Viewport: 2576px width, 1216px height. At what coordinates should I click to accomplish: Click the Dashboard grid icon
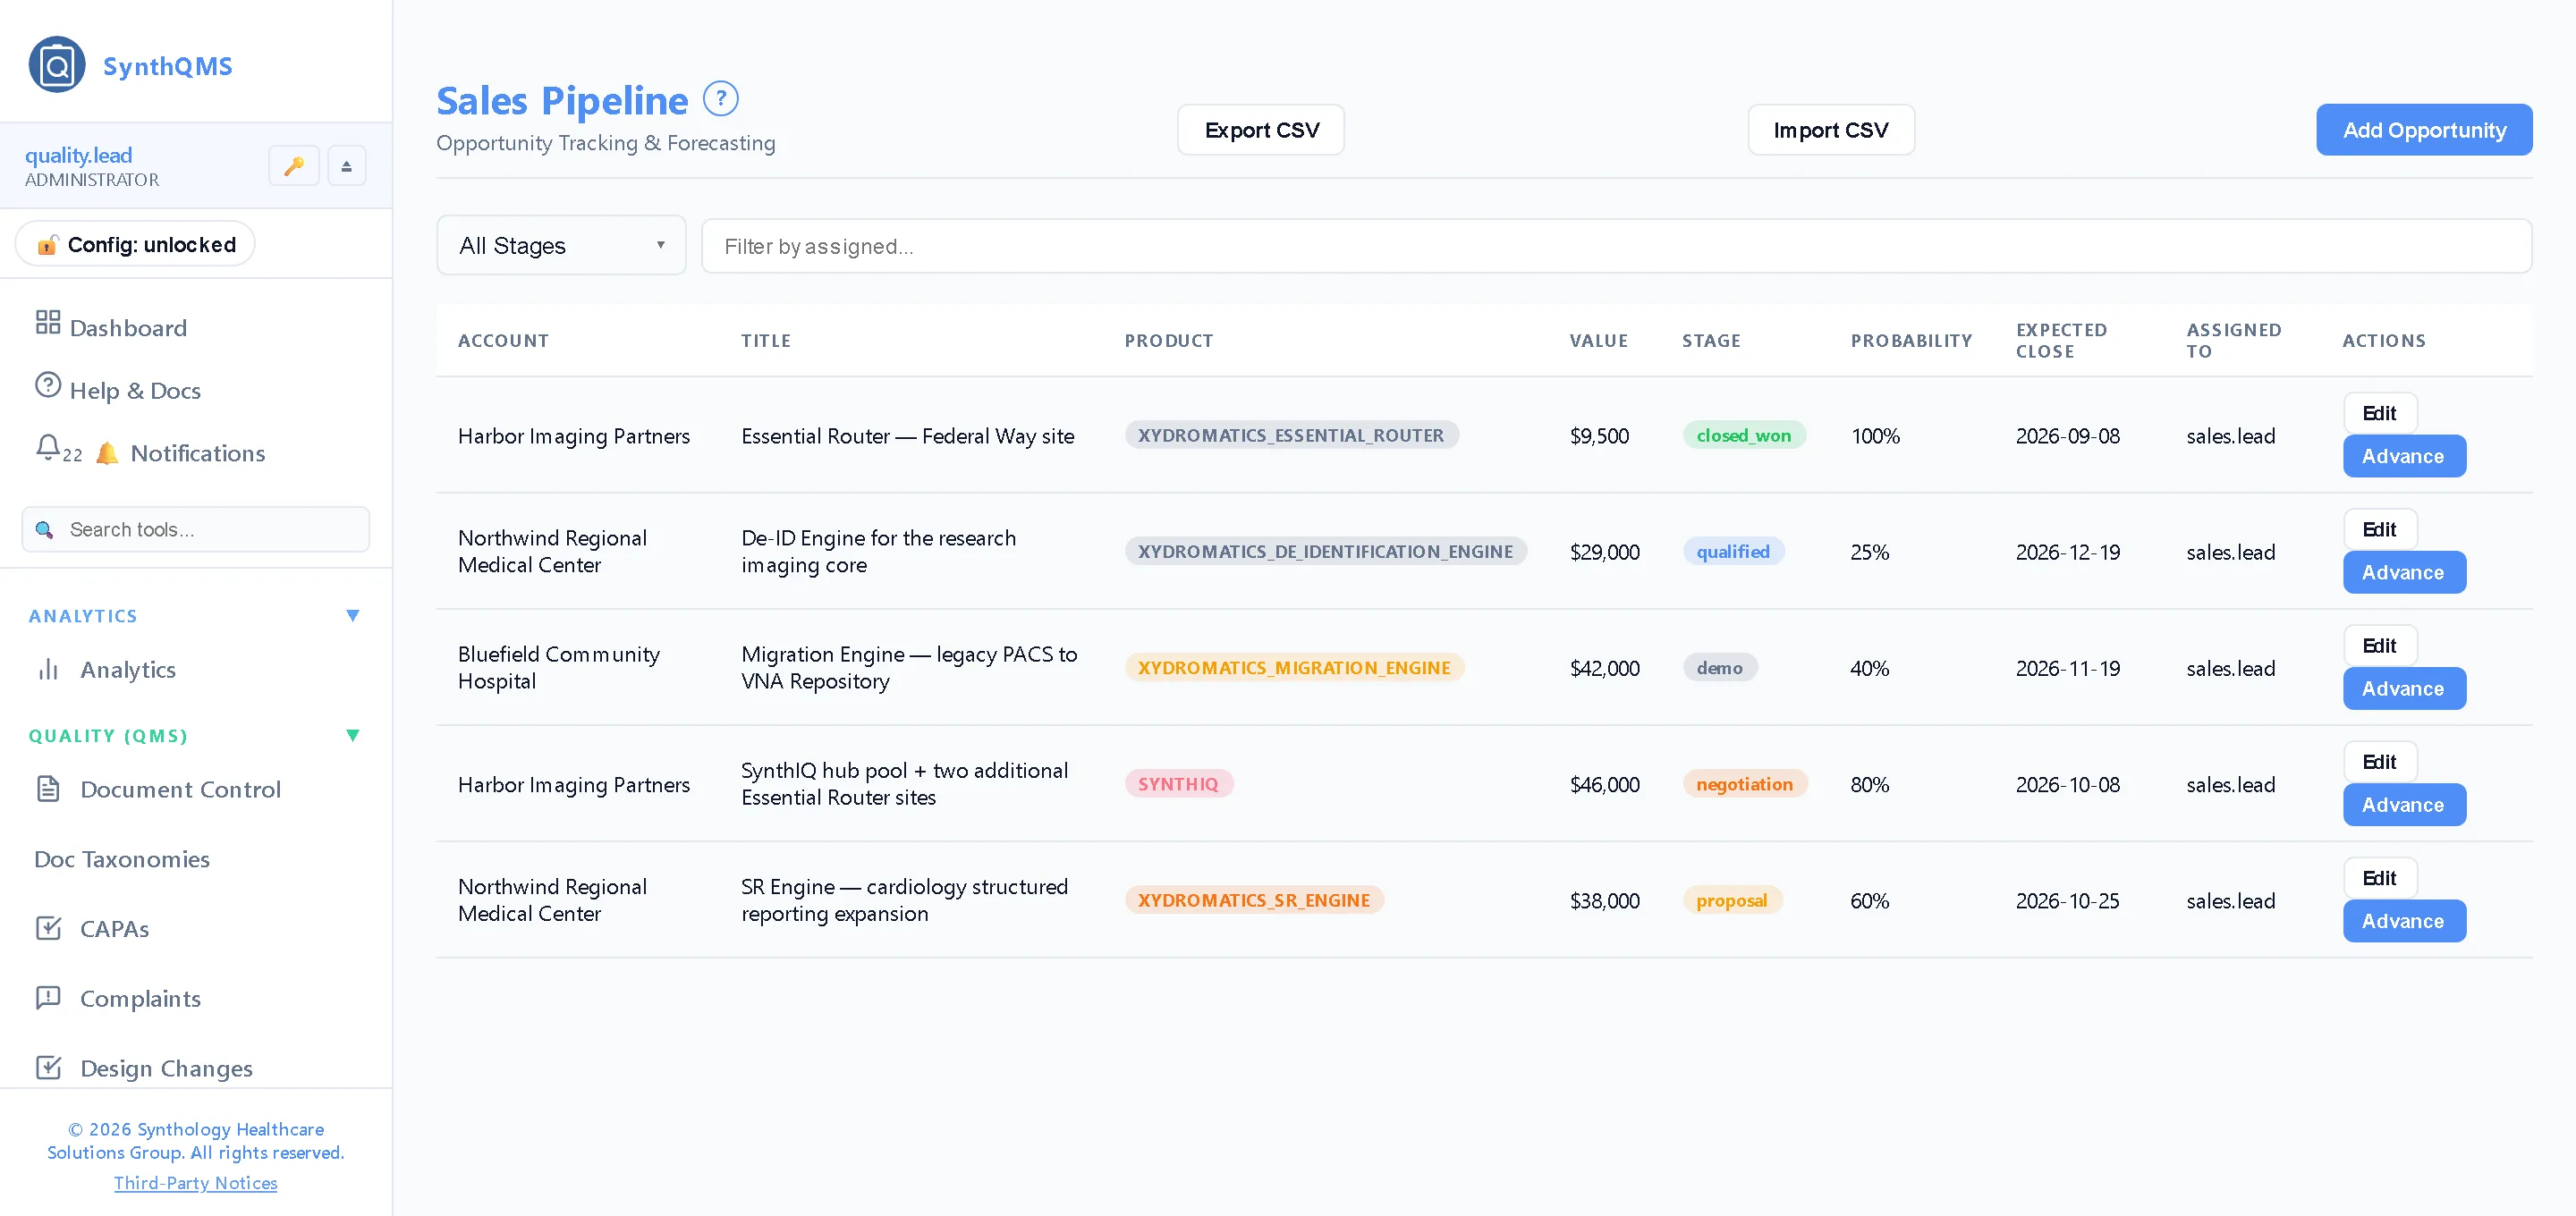(48, 322)
